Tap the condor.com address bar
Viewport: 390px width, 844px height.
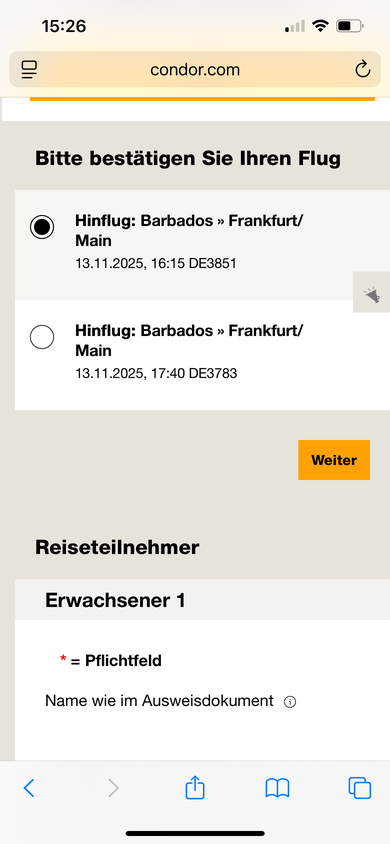pyautogui.click(x=195, y=69)
